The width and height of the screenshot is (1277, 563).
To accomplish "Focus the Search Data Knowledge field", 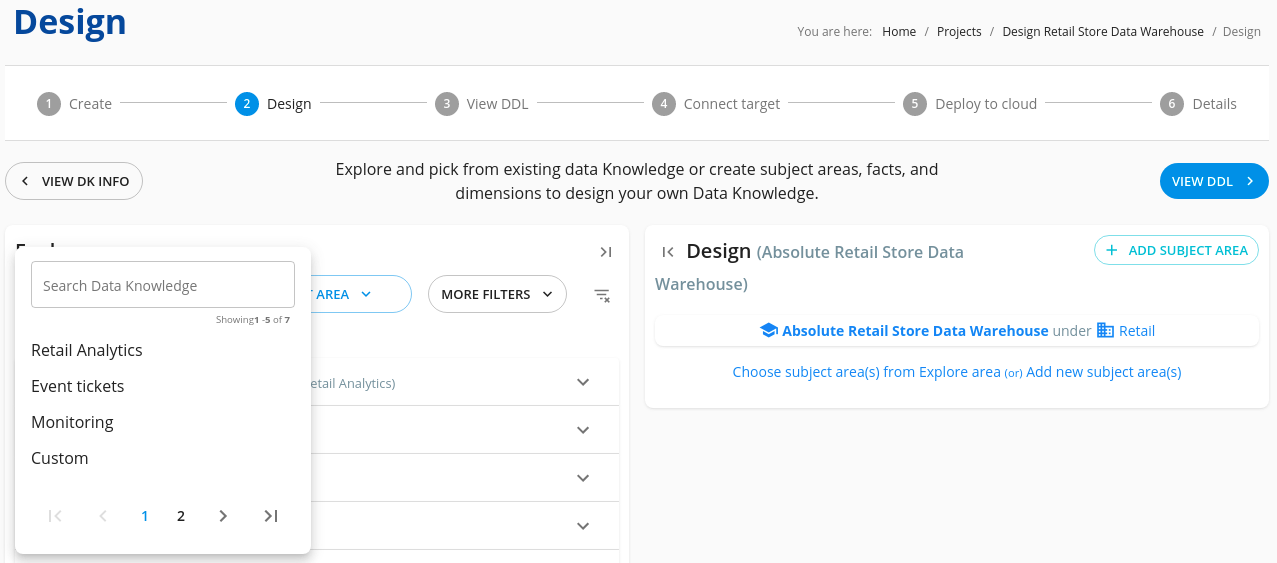I will point(163,285).
